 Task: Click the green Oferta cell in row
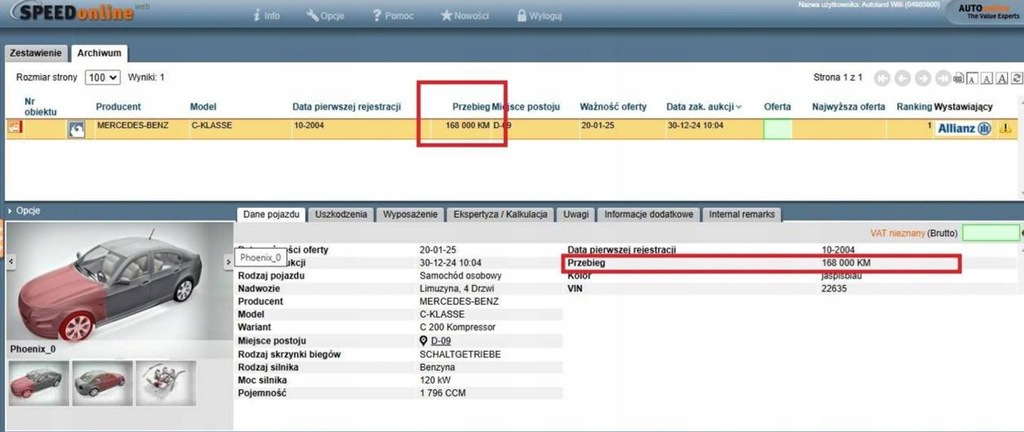[778, 129]
